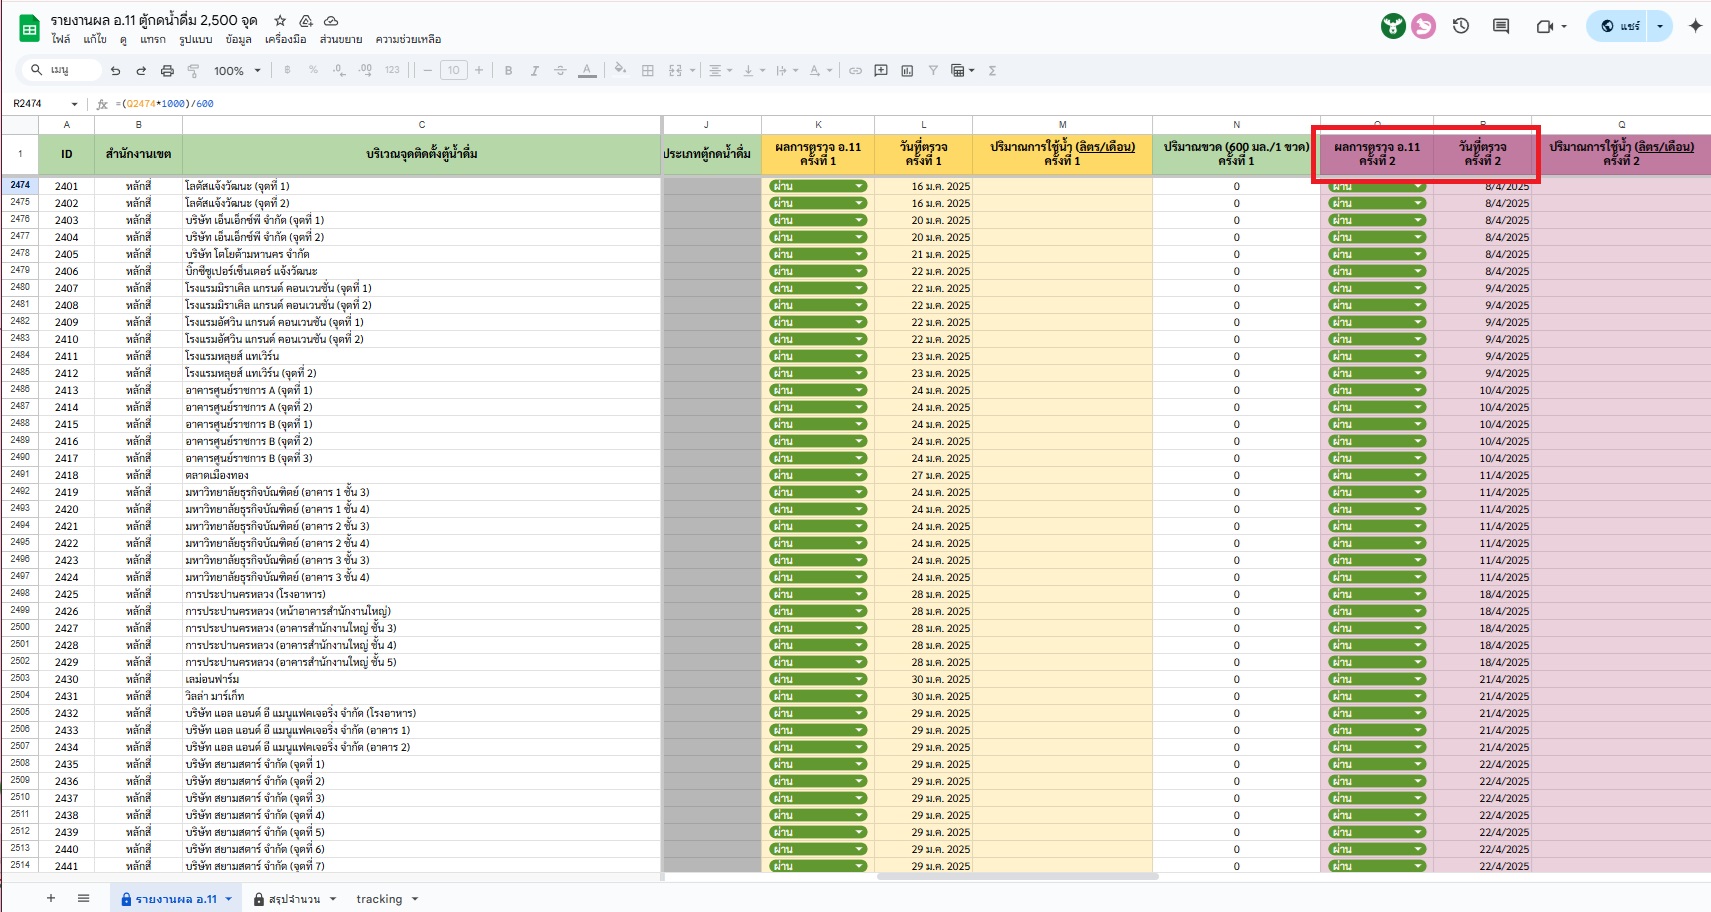Click the paint format roller icon
Image resolution: width=1711 pixels, height=912 pixels.
click(193, 71)
